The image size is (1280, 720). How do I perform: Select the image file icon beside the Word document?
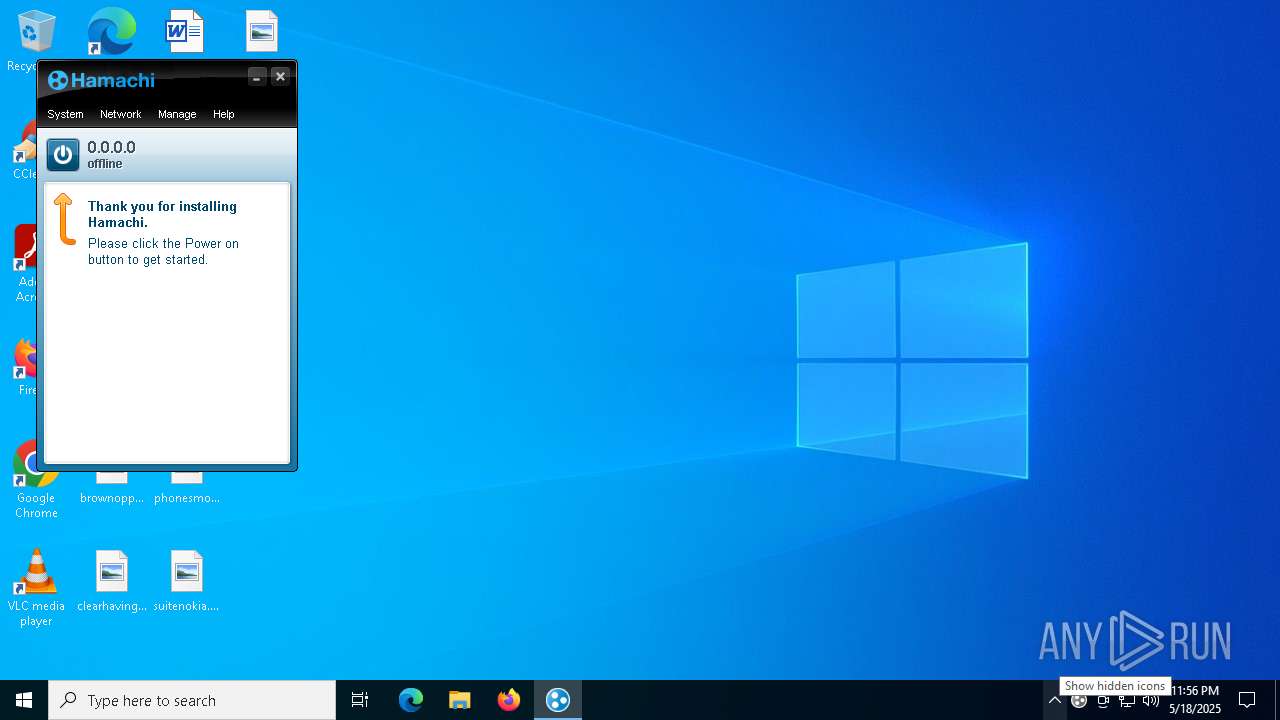point(261,32)
